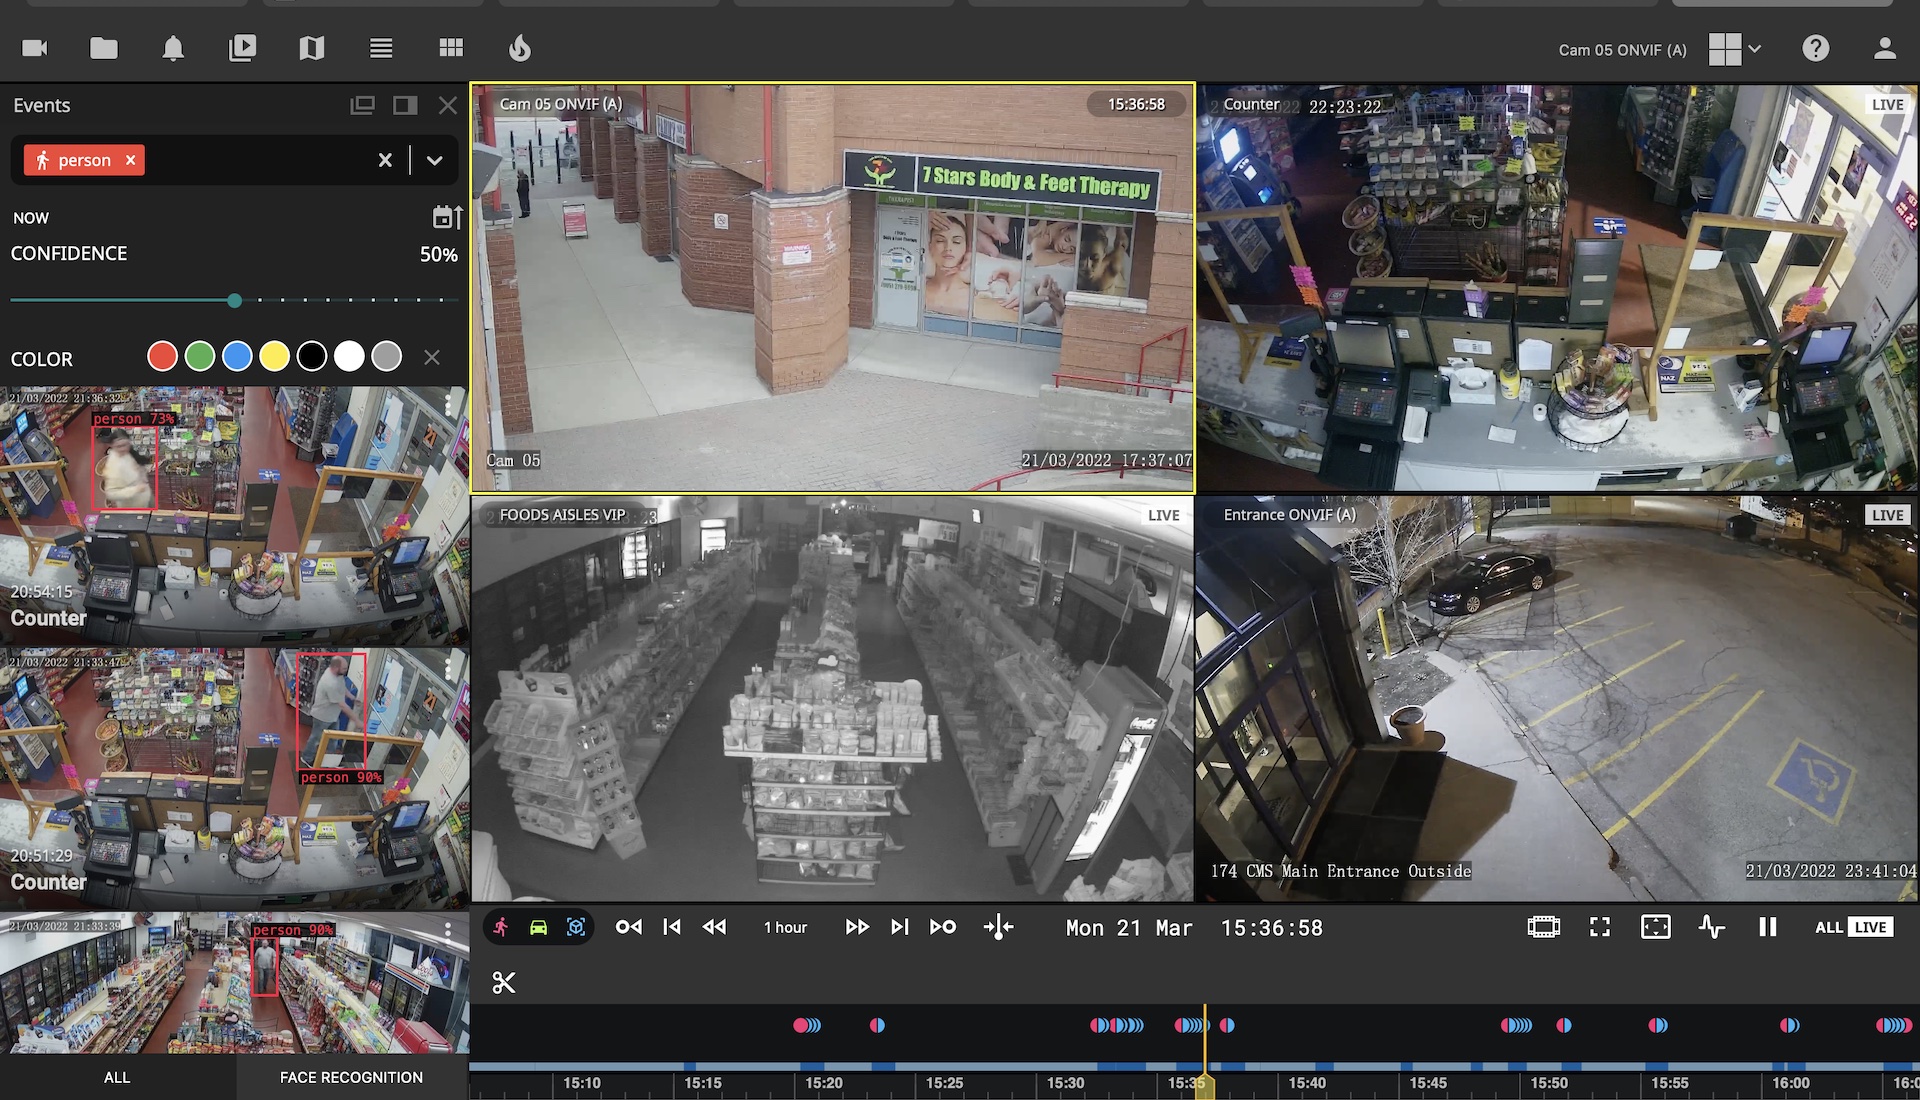The height and width of the screenshot is (1100, 1920).
Task: Center the timeline on the playhead
Action: [x=998, y=928]
